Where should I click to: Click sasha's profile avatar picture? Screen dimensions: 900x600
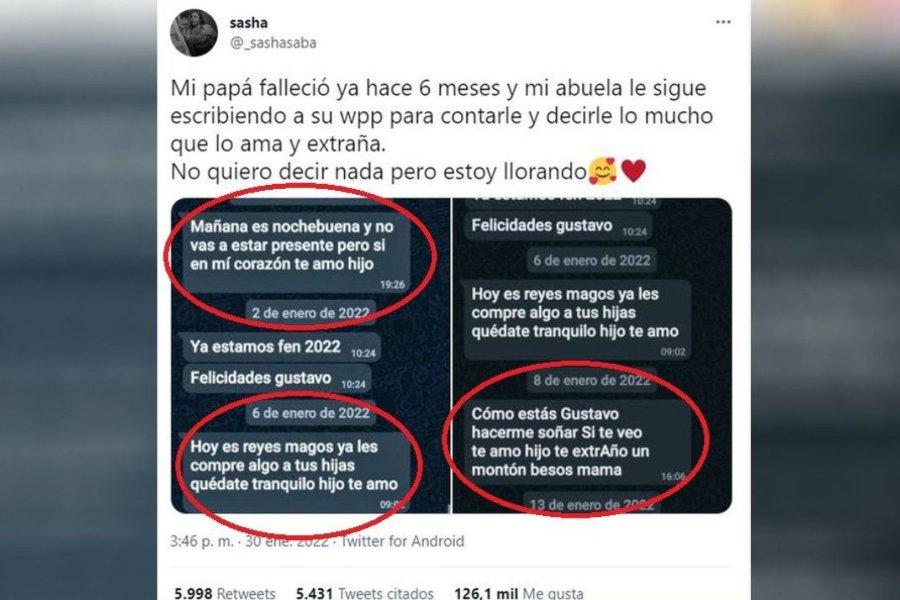[x=194, y=33]
